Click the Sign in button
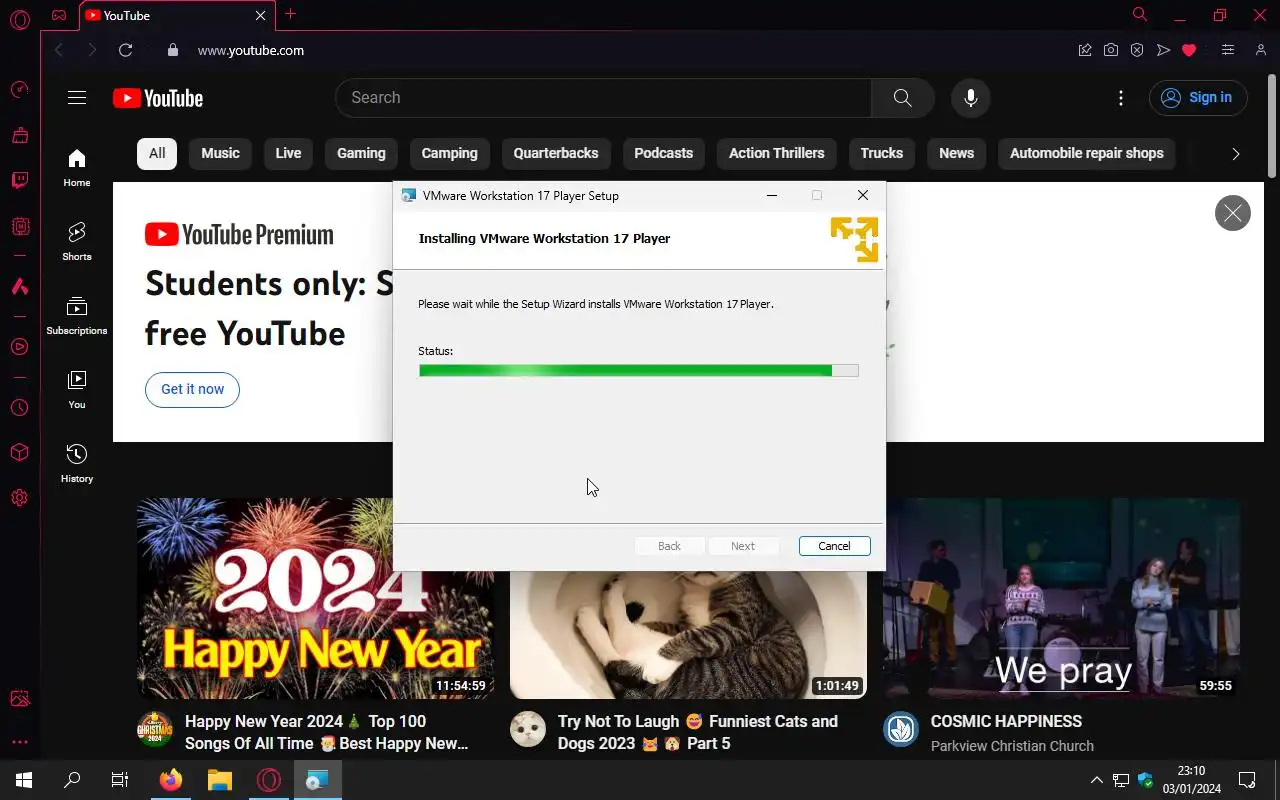This screenshot has height=800, width=1280. pos(1198,98)
